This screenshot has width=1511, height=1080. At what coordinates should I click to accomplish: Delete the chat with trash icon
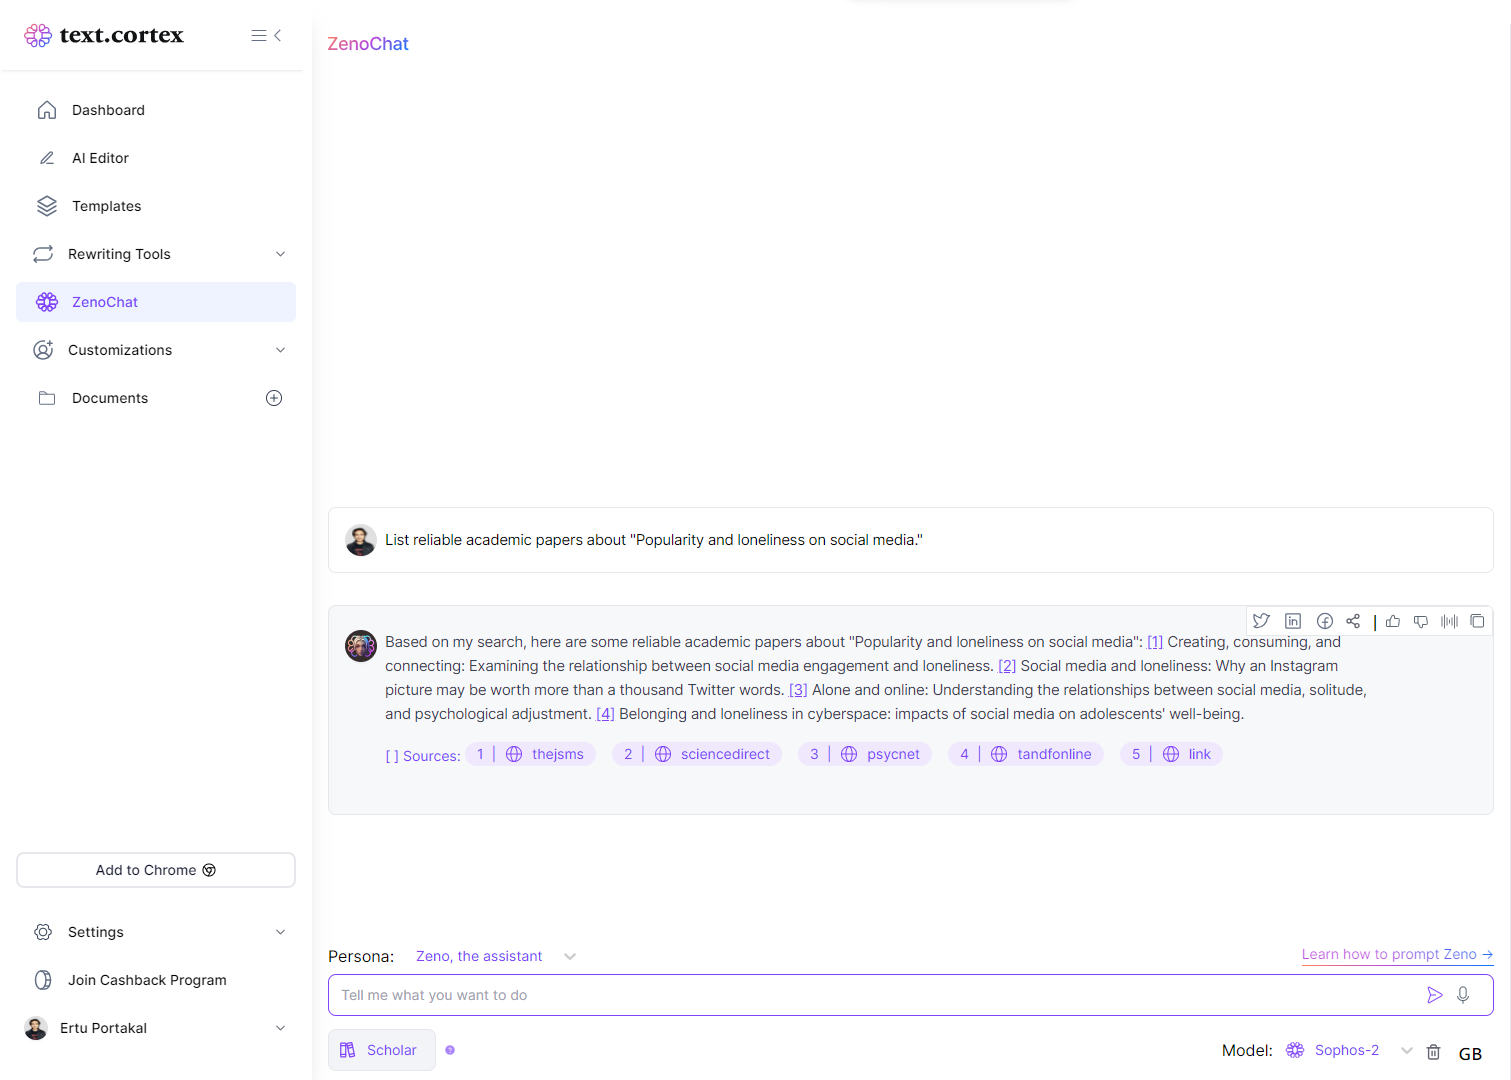[x=1433, y=1051]
